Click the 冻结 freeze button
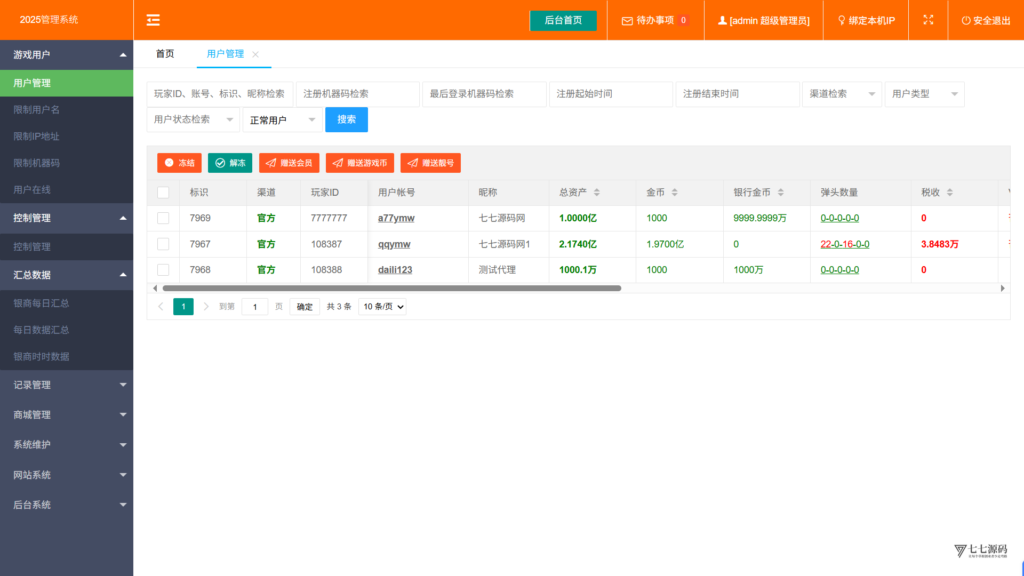This screenshot has width=1024, height=576. [x=179, y=163]
